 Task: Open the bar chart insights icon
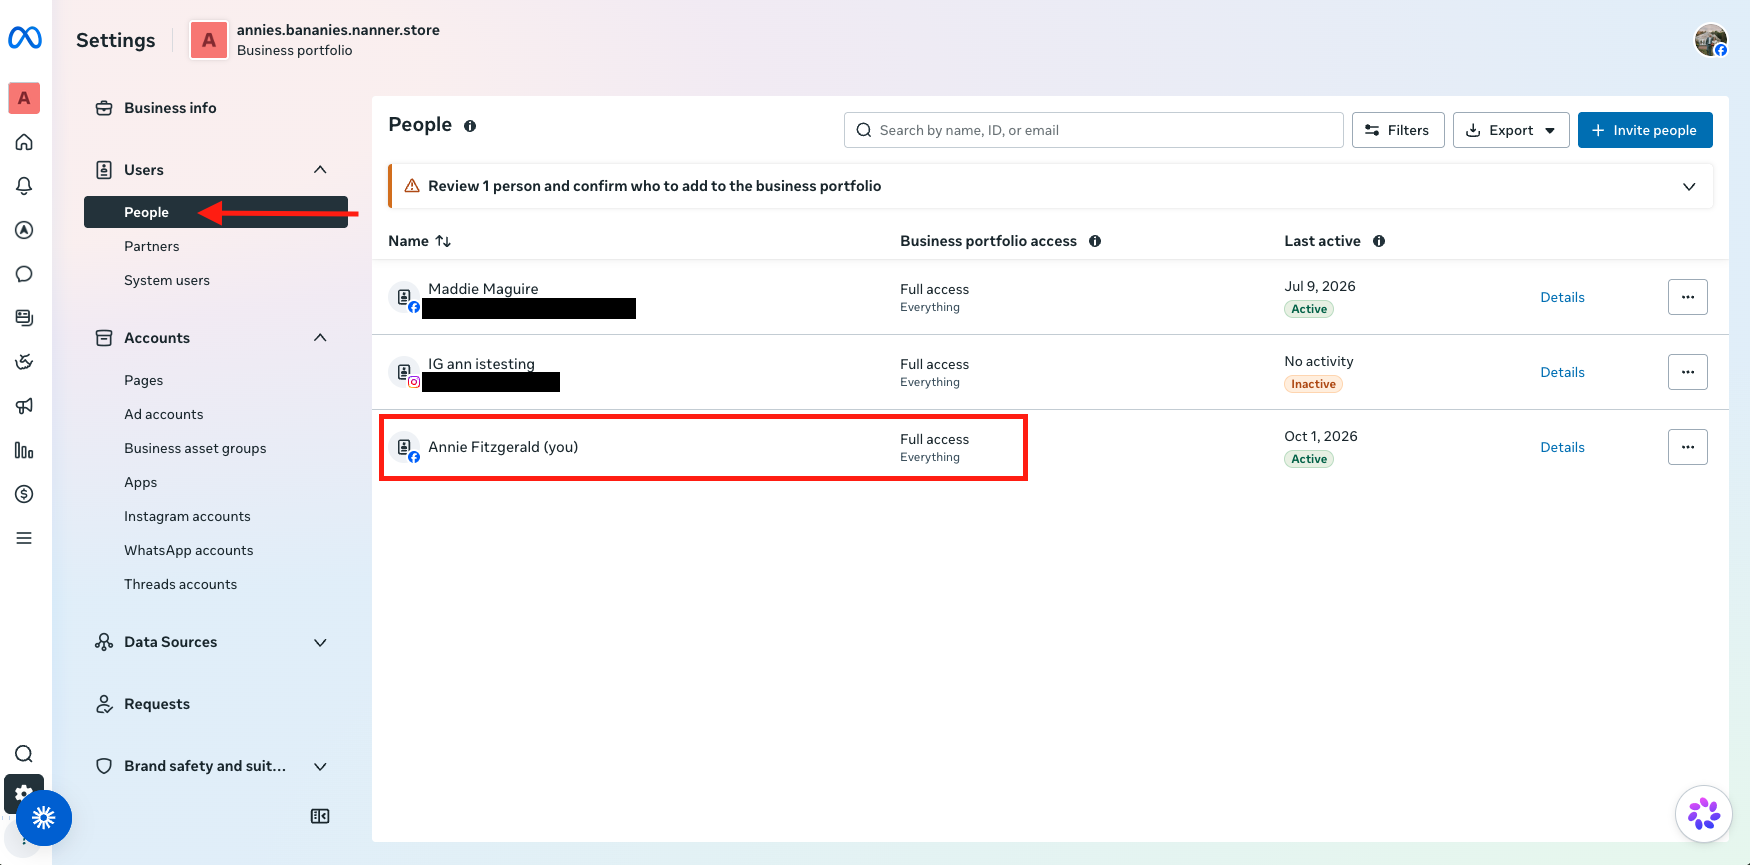pos(25,450)
